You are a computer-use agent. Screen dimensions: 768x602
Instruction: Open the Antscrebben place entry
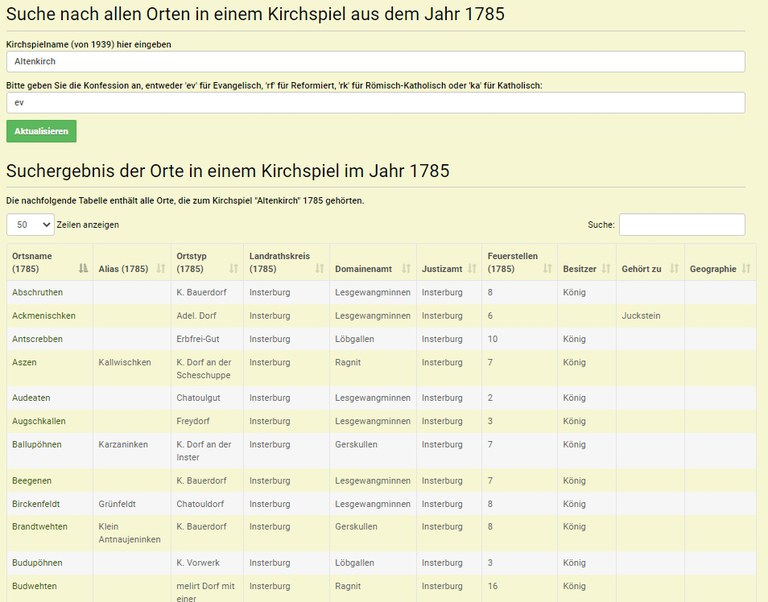(37, 339)
